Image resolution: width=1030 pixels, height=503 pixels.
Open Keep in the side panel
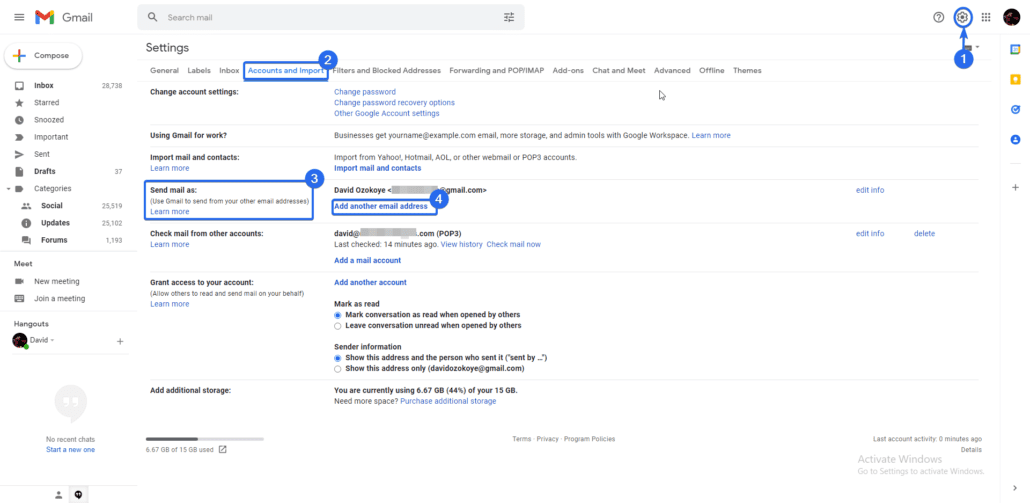(1016, 79)
